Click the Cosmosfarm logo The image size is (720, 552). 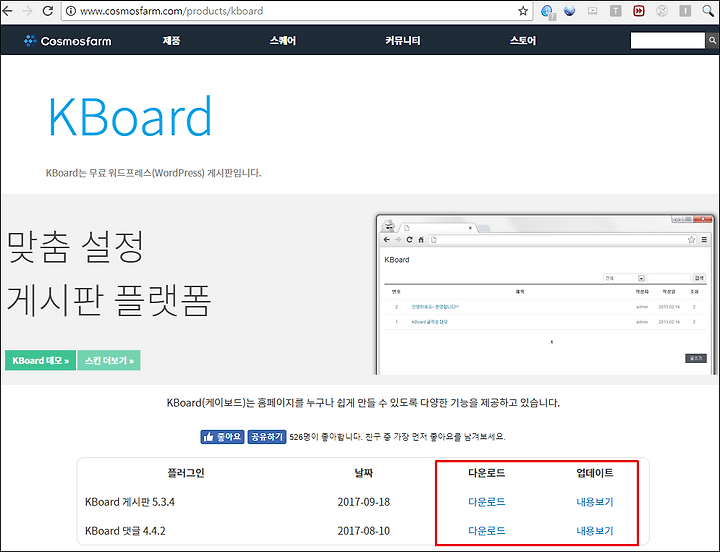click(x=68, y=41)
